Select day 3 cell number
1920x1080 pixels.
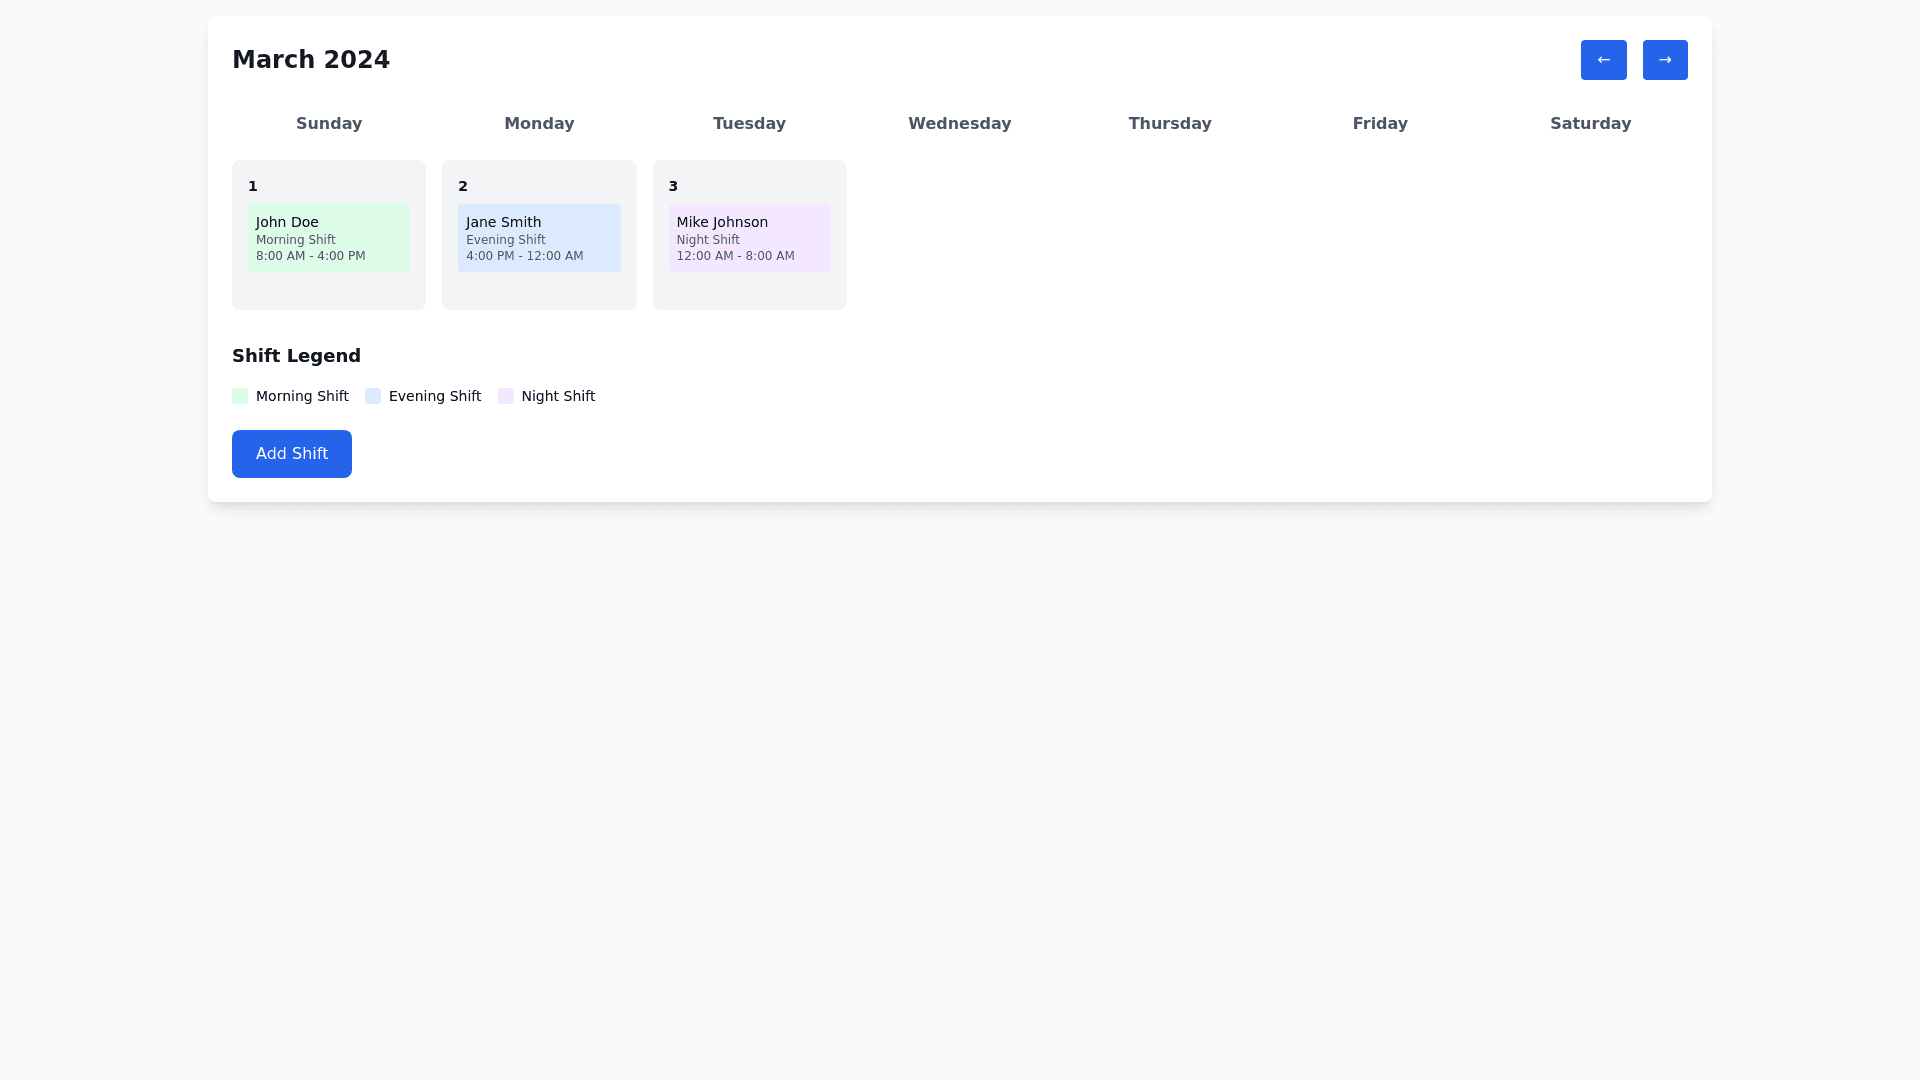click(x=673, y=186)
